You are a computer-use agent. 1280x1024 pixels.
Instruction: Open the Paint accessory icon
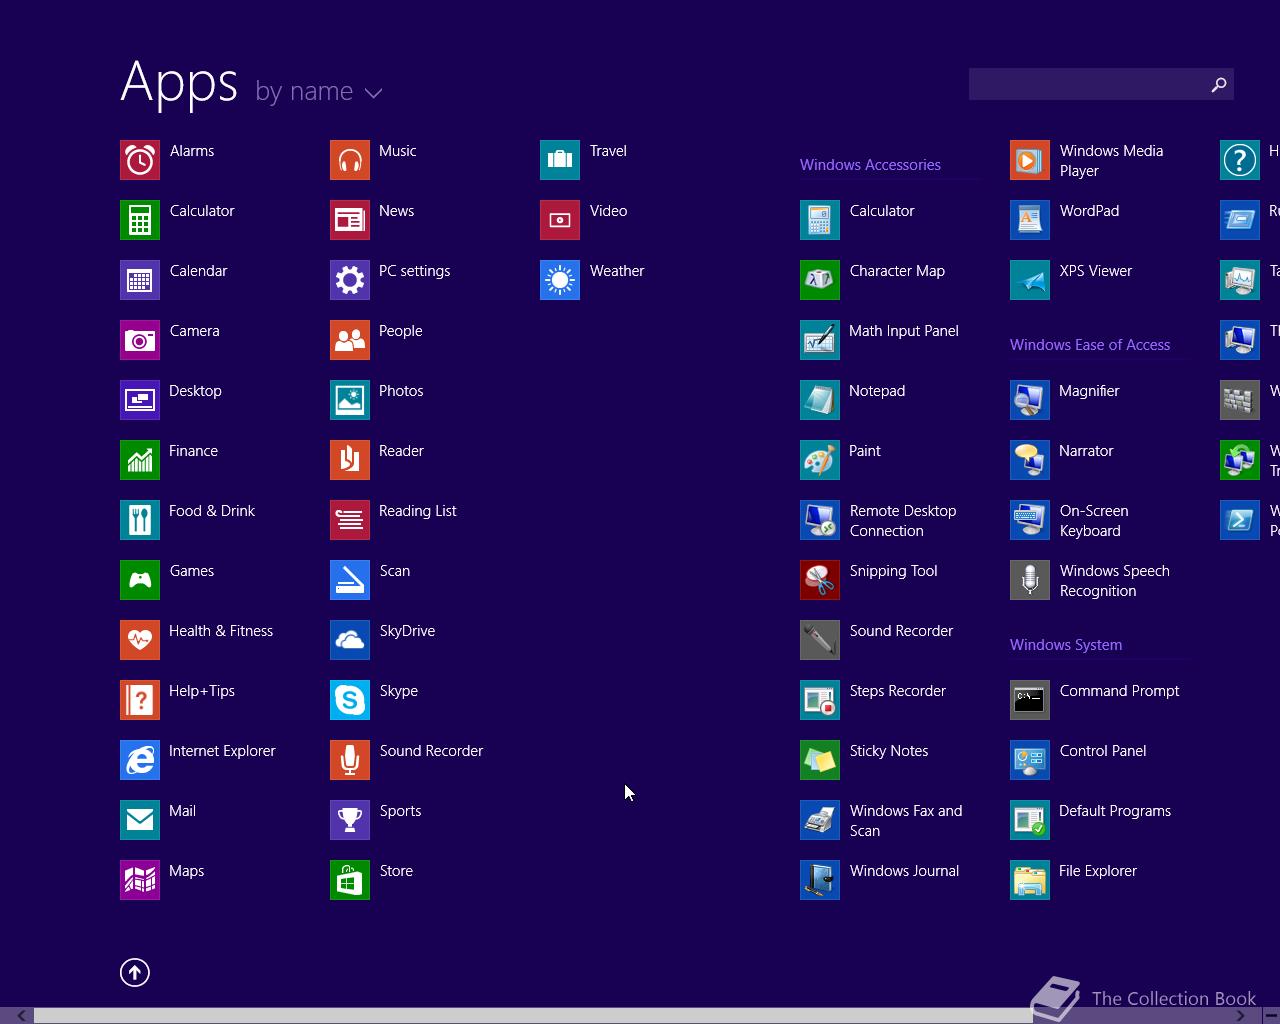[x=820, y=460]
